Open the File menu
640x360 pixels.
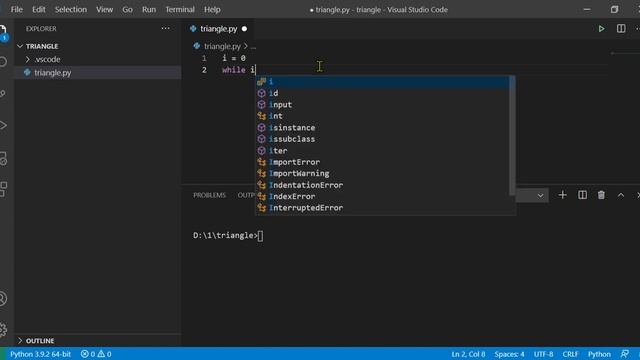pos(17,9)
